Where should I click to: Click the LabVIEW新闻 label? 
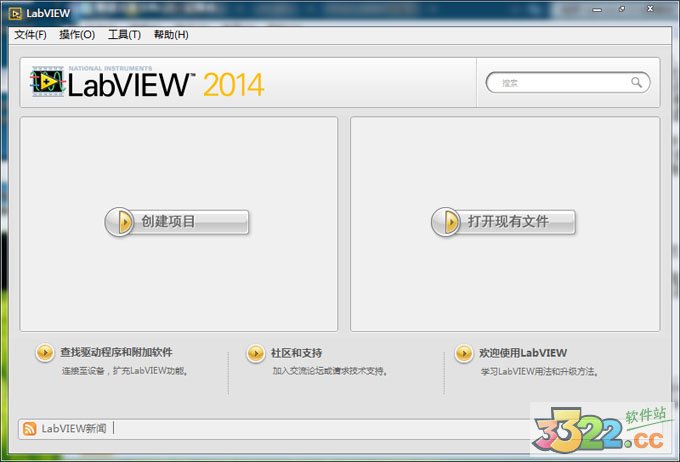tap(74, 429)
